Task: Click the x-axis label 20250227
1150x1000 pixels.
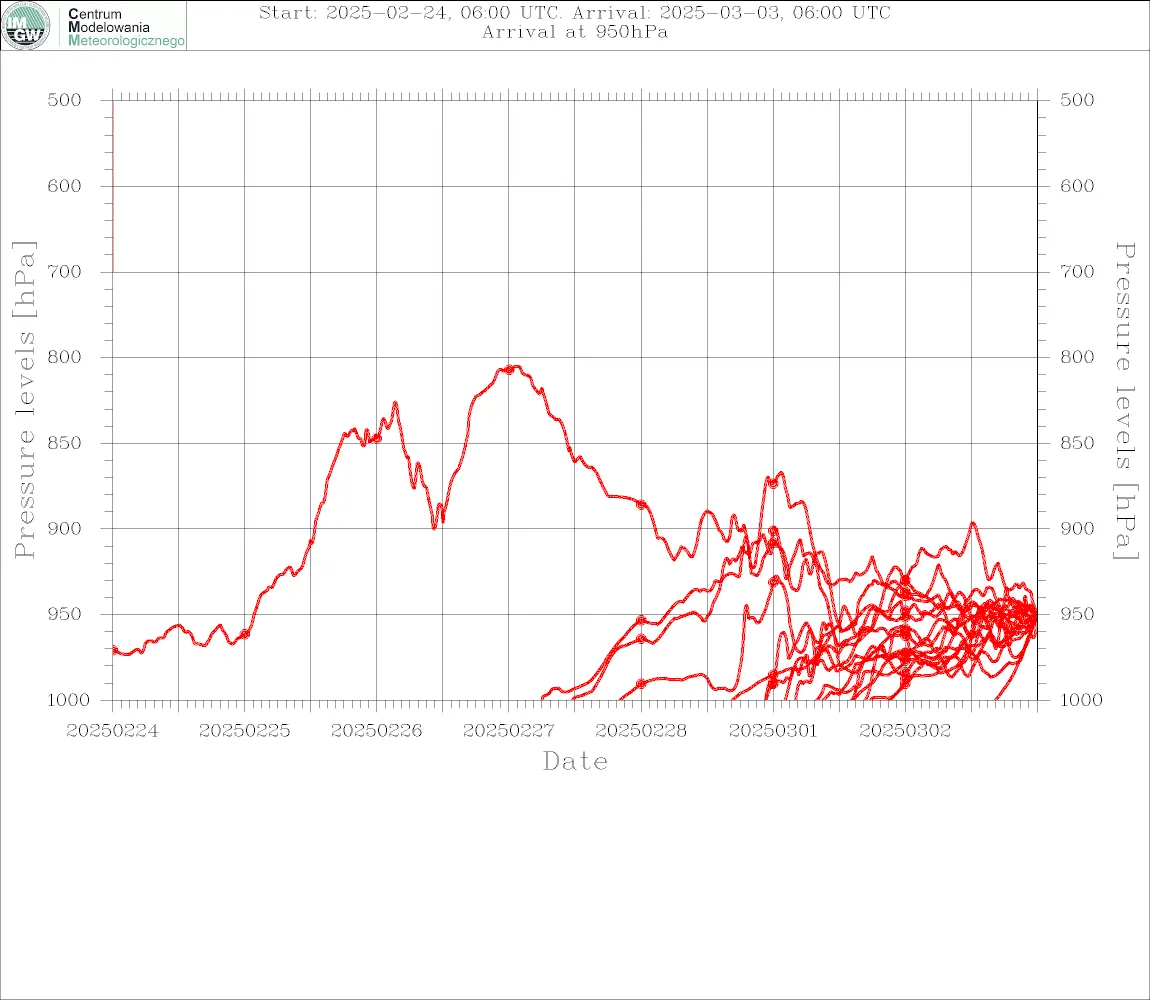Action: [x=508, y=731]
